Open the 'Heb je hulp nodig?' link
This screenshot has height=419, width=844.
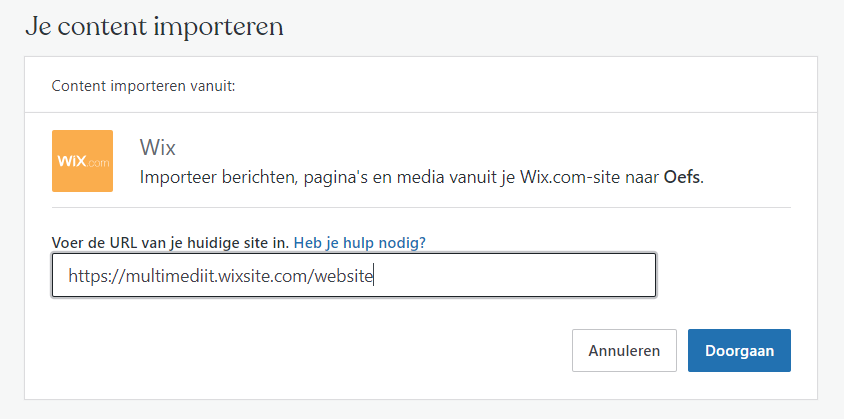click(x=360, y=242)
